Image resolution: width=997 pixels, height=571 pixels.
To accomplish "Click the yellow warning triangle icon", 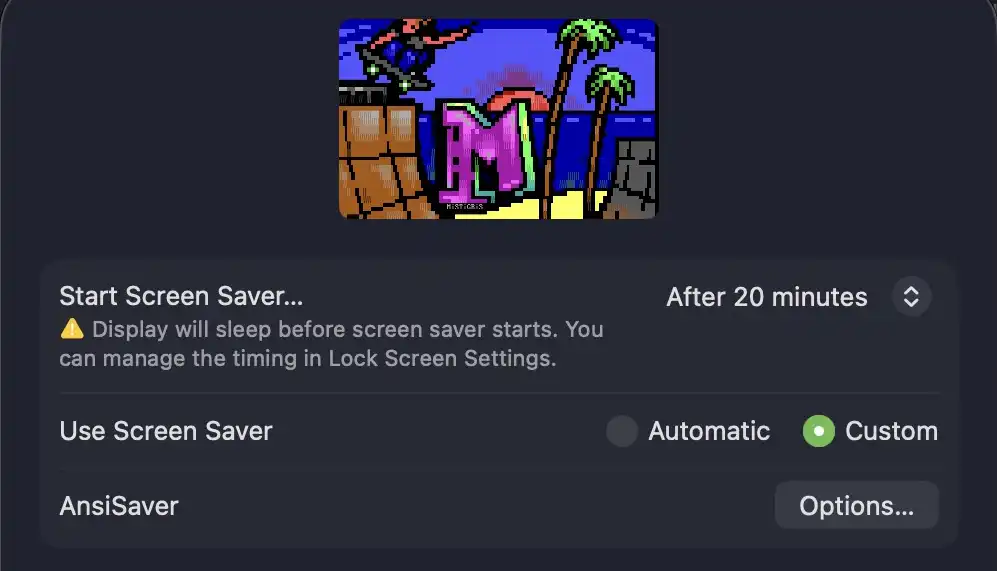I will 72,329.
